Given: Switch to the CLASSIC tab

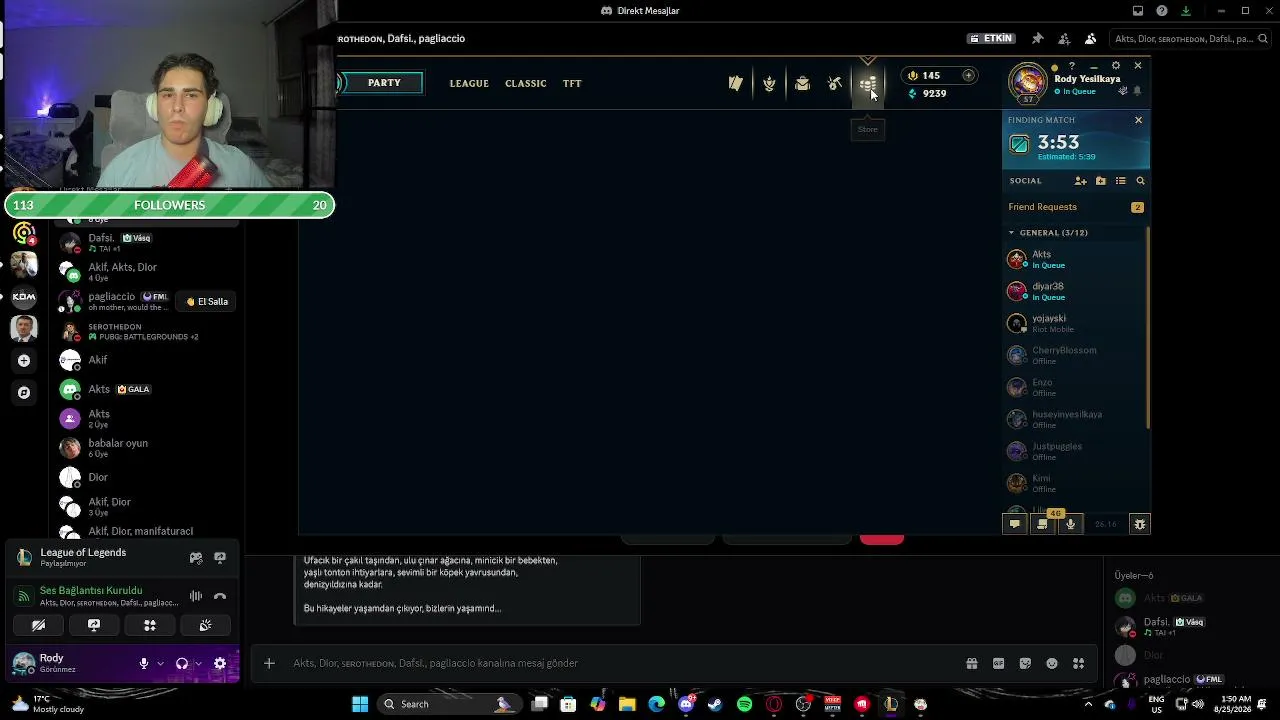Looking at the screenshot, I should tap(525, 84).
